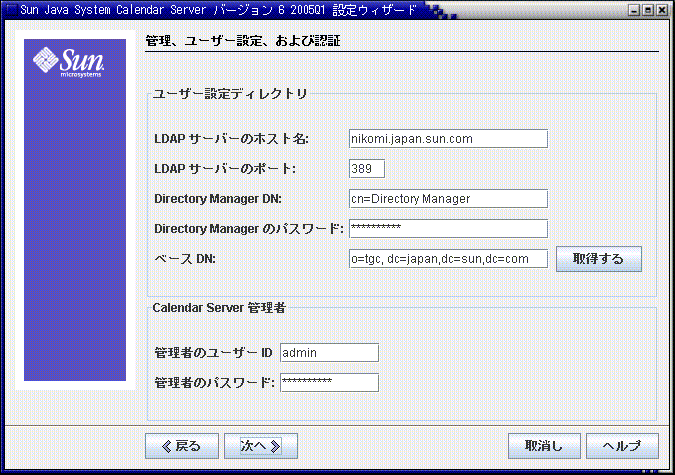Click the window menu icon in title bar
Image resolution: width=675 pixels, height=475 pixels.
coord(10,9)
